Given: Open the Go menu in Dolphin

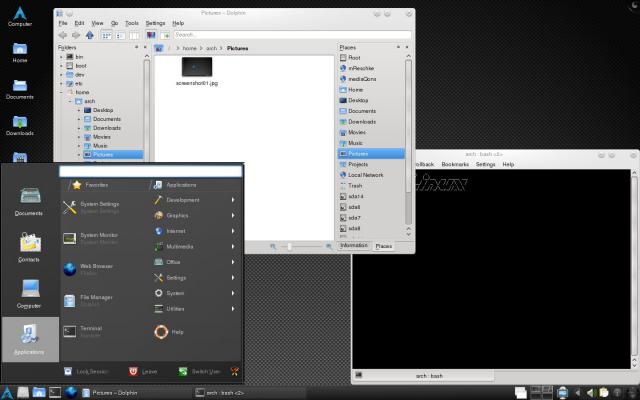Looking at the screenshot, I should click(115, 23).
